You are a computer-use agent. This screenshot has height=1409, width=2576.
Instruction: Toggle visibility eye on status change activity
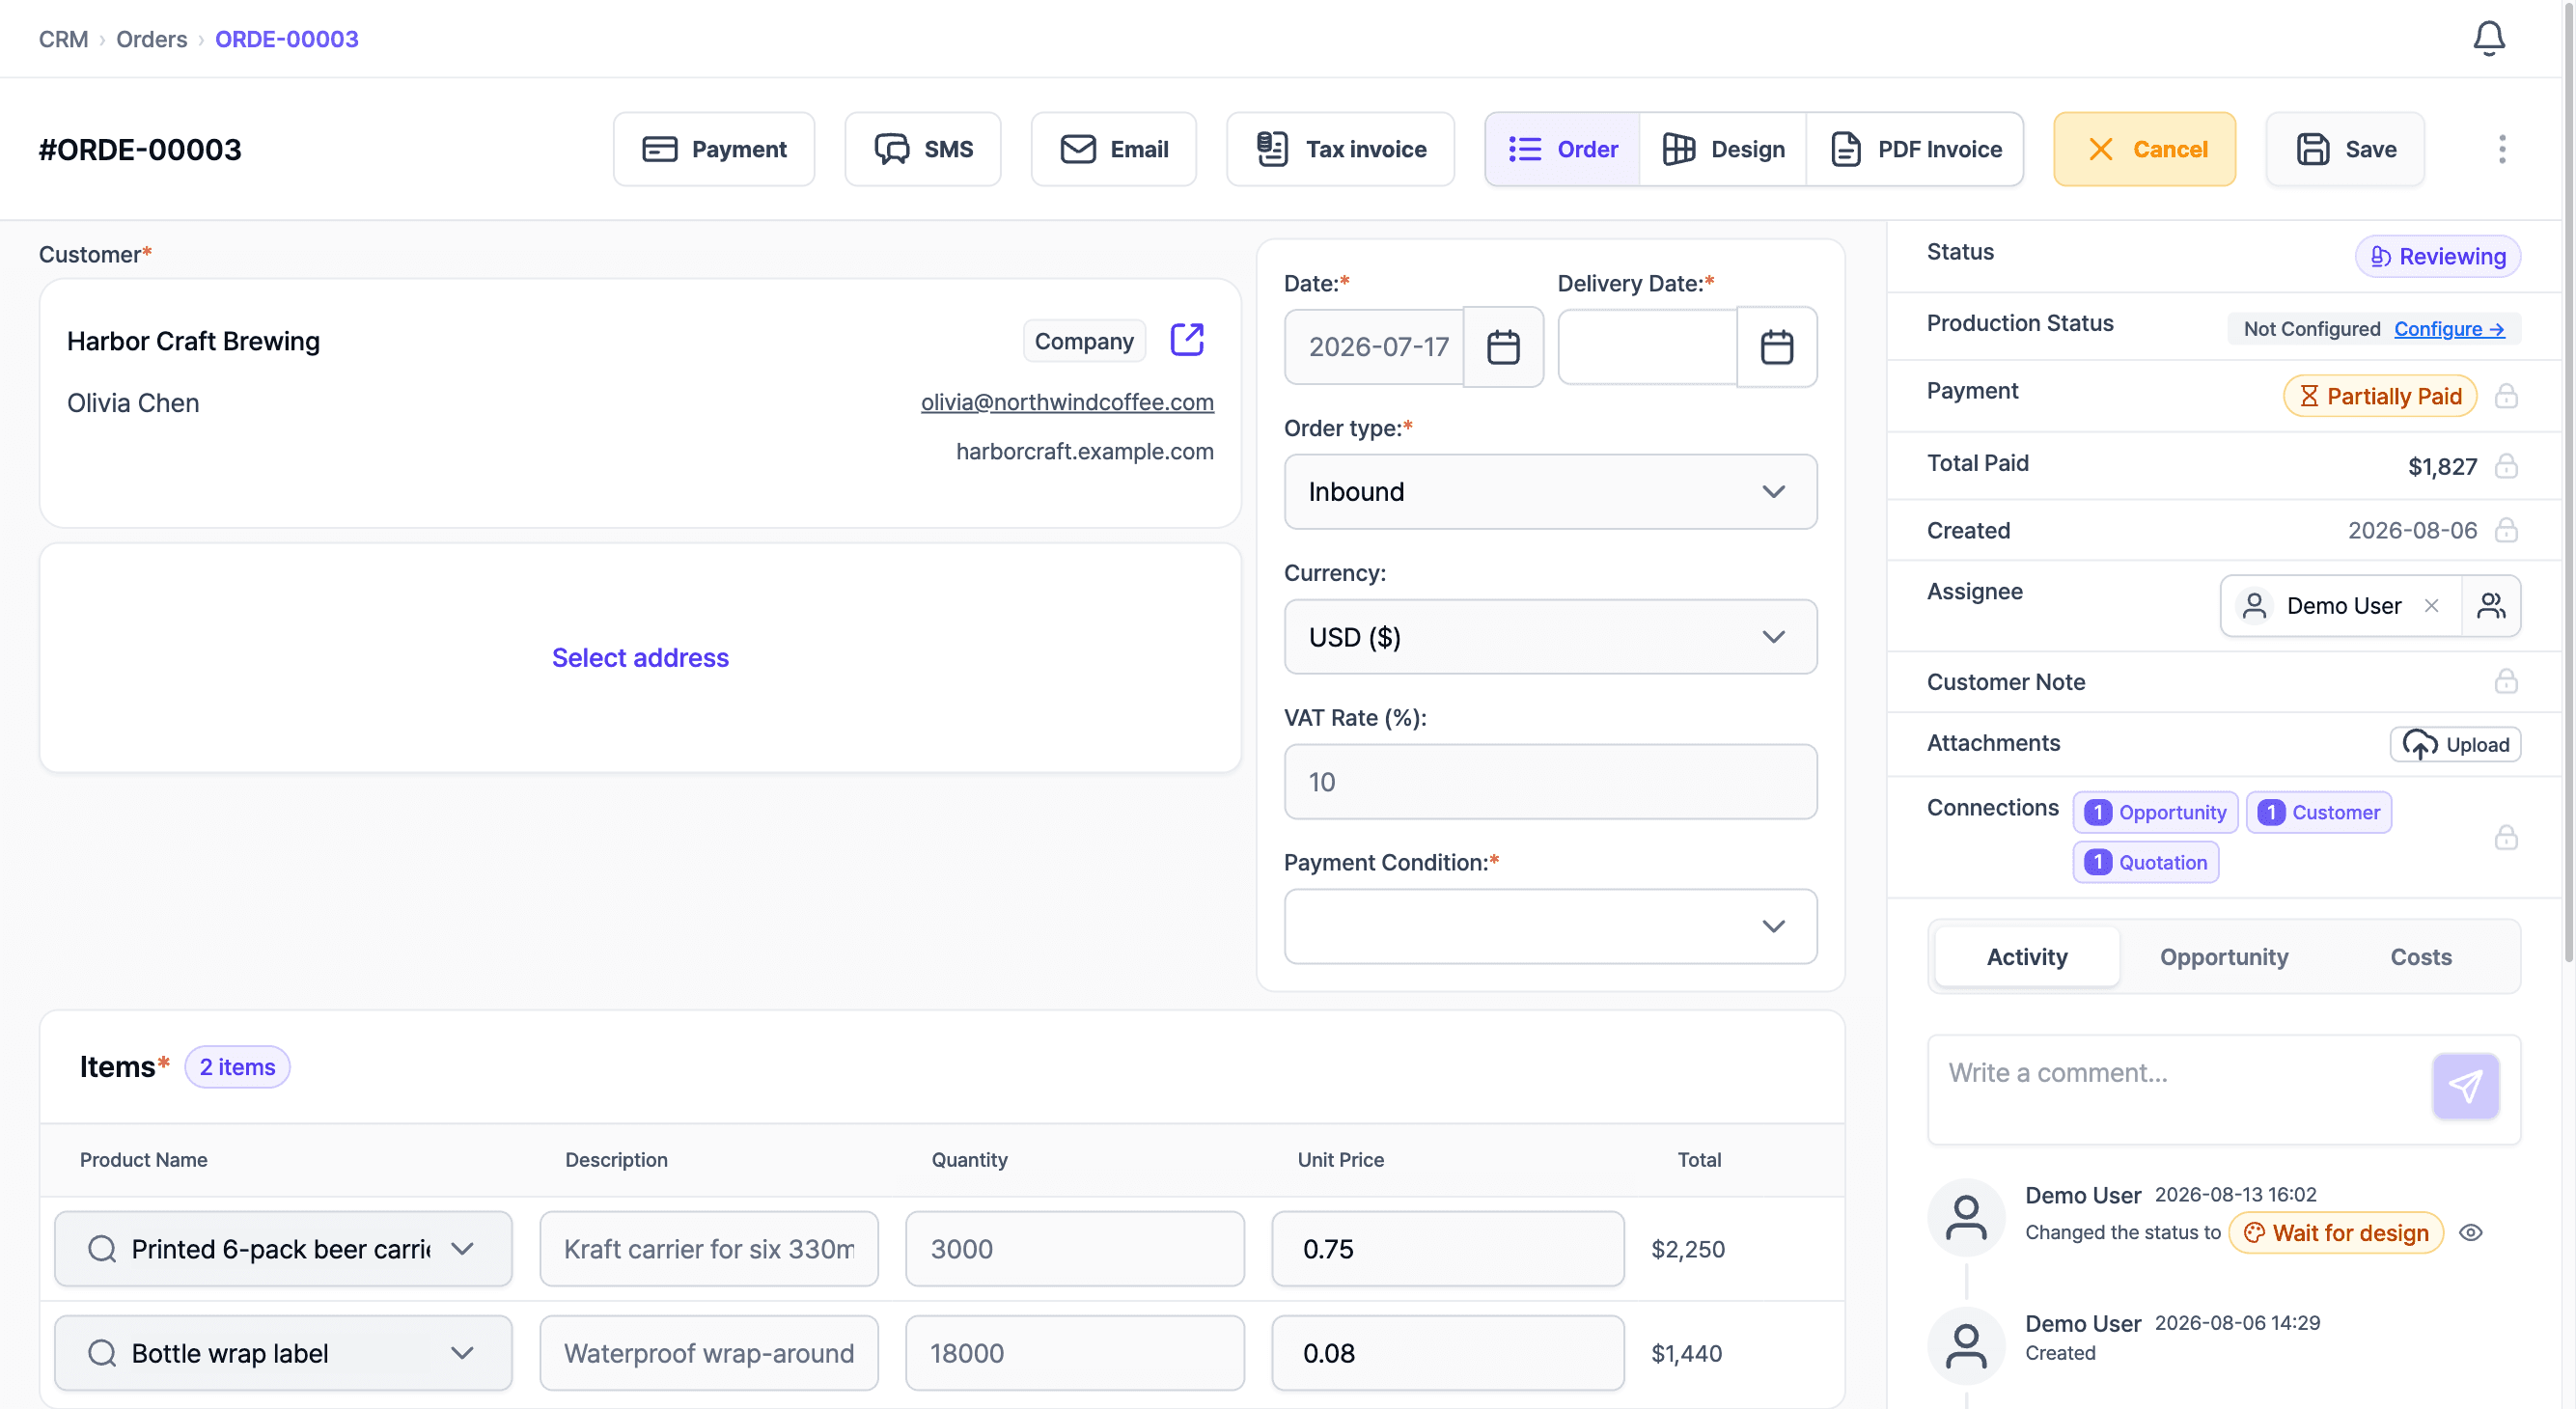point(2471,1232)
